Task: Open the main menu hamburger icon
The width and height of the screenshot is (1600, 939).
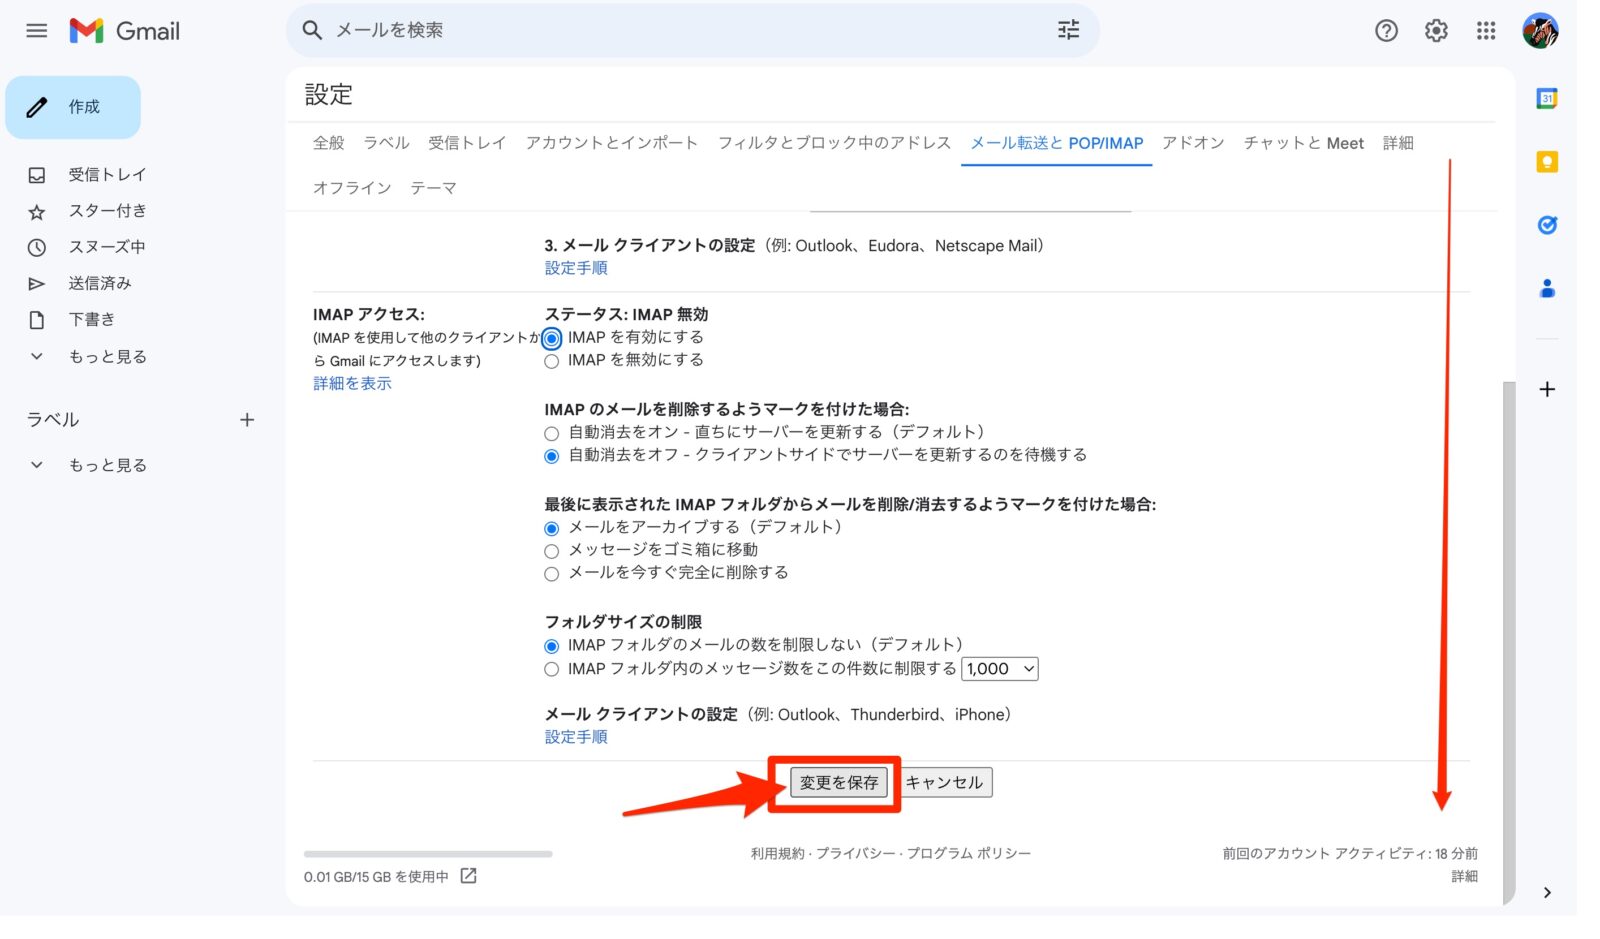Action: [37, 31]
